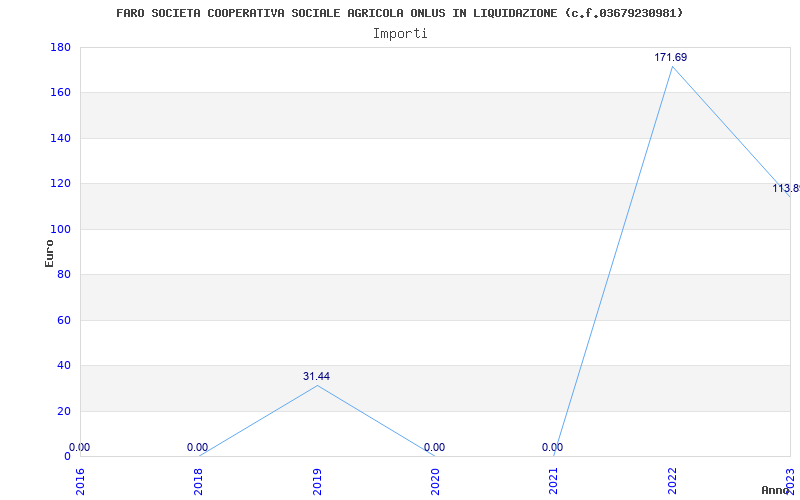
Task: Click the 20 y-axis value
Action: (x=64, y=411)
